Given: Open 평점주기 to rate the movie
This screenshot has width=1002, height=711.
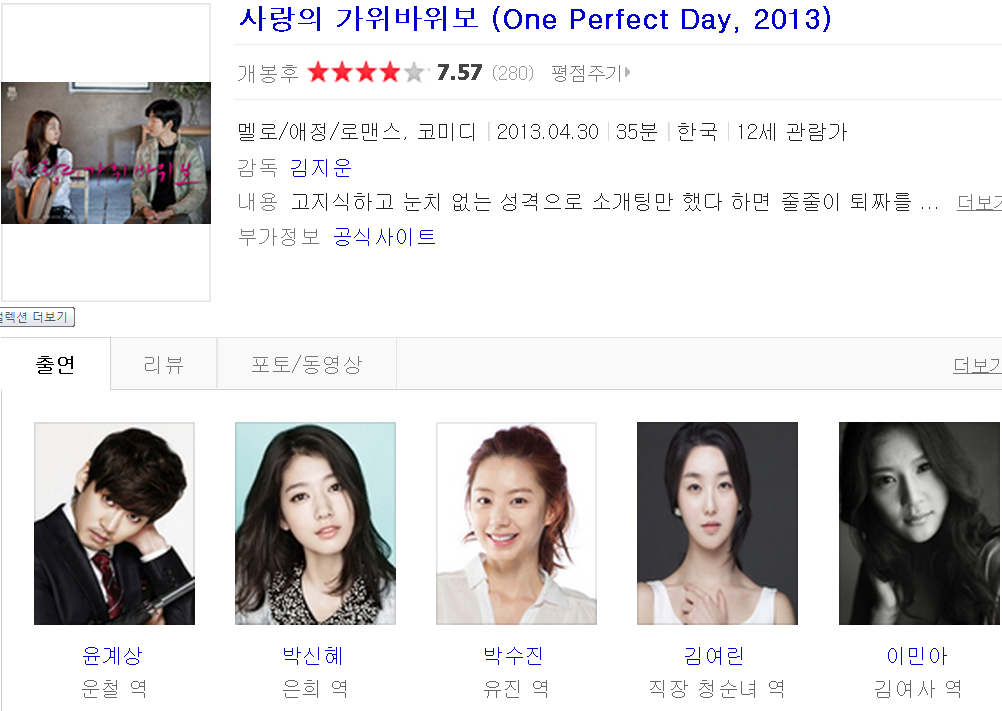Looking at the screenshot, I should coord(587,73).
